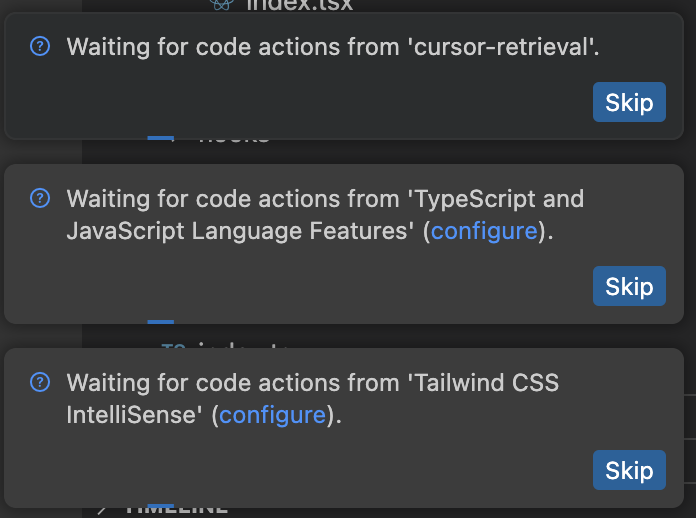
Task: Open configure link for TypeScript and JavaScript Language Features
Action: 484,231
